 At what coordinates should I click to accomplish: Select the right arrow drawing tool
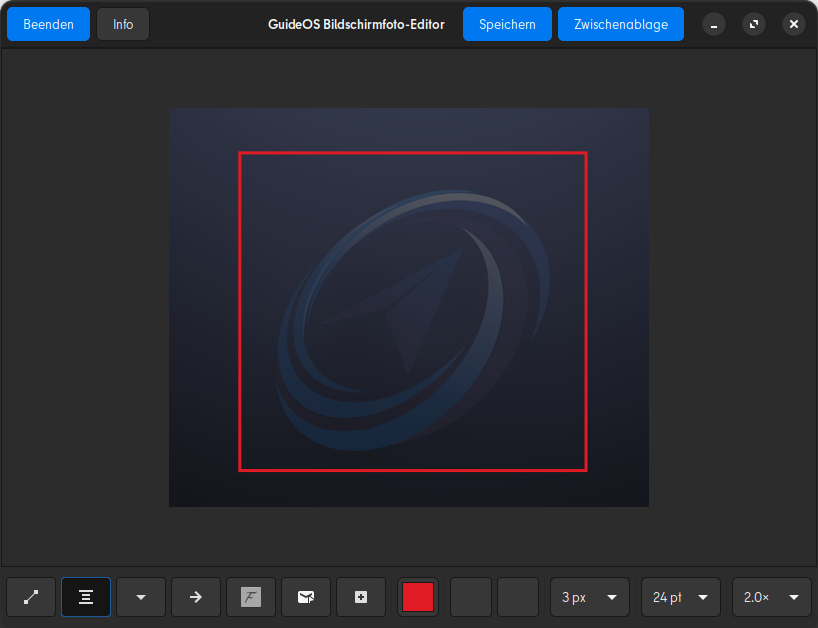(x=196, y=597)
